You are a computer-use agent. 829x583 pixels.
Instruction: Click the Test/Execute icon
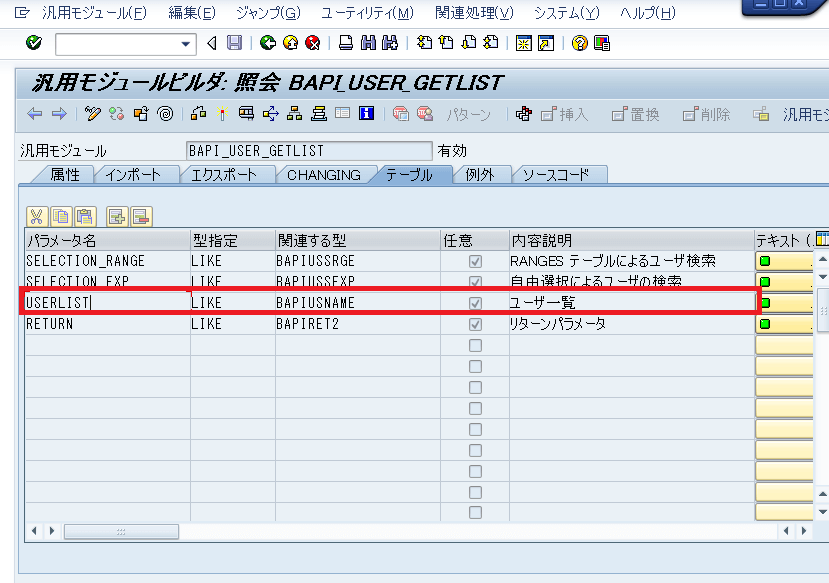click(x=246, y=114)
